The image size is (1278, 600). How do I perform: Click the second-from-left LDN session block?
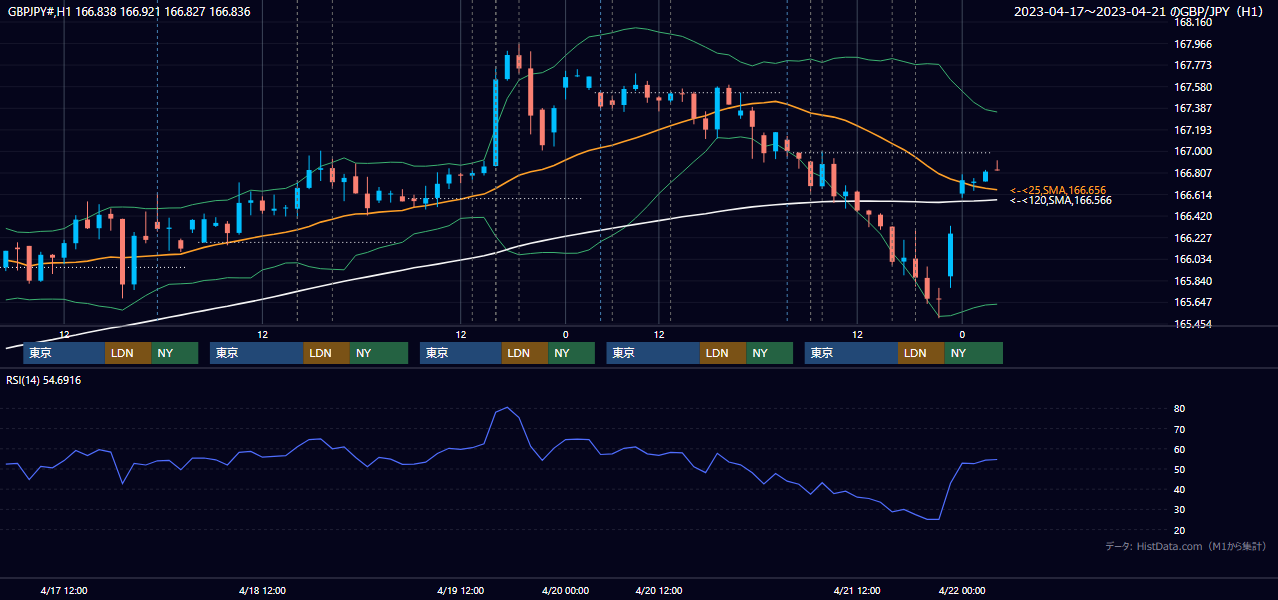(x=326, y=353)
